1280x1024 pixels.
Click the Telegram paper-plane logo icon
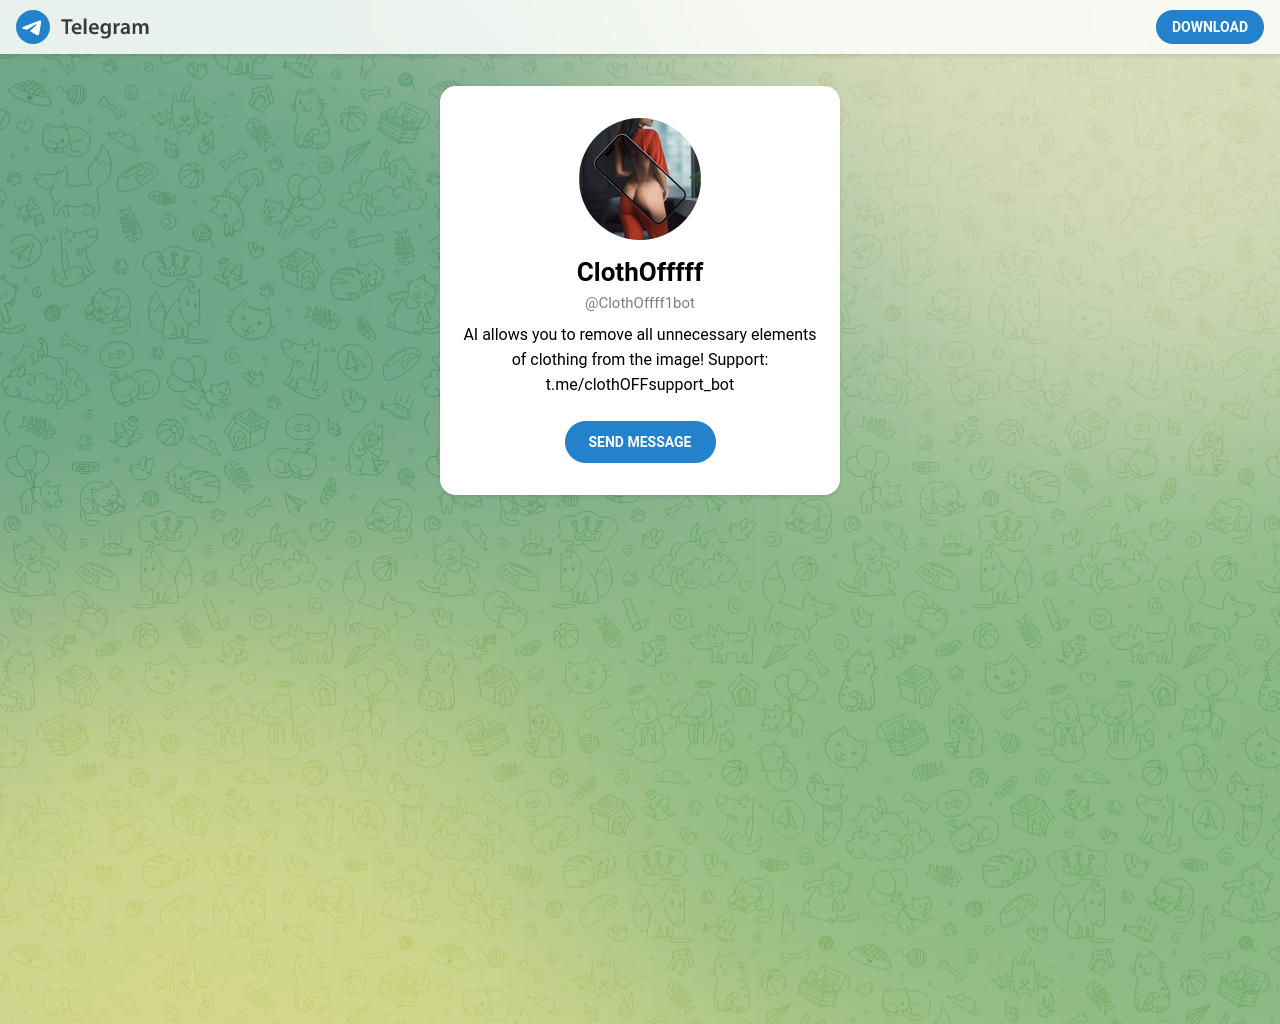point(33,27)
